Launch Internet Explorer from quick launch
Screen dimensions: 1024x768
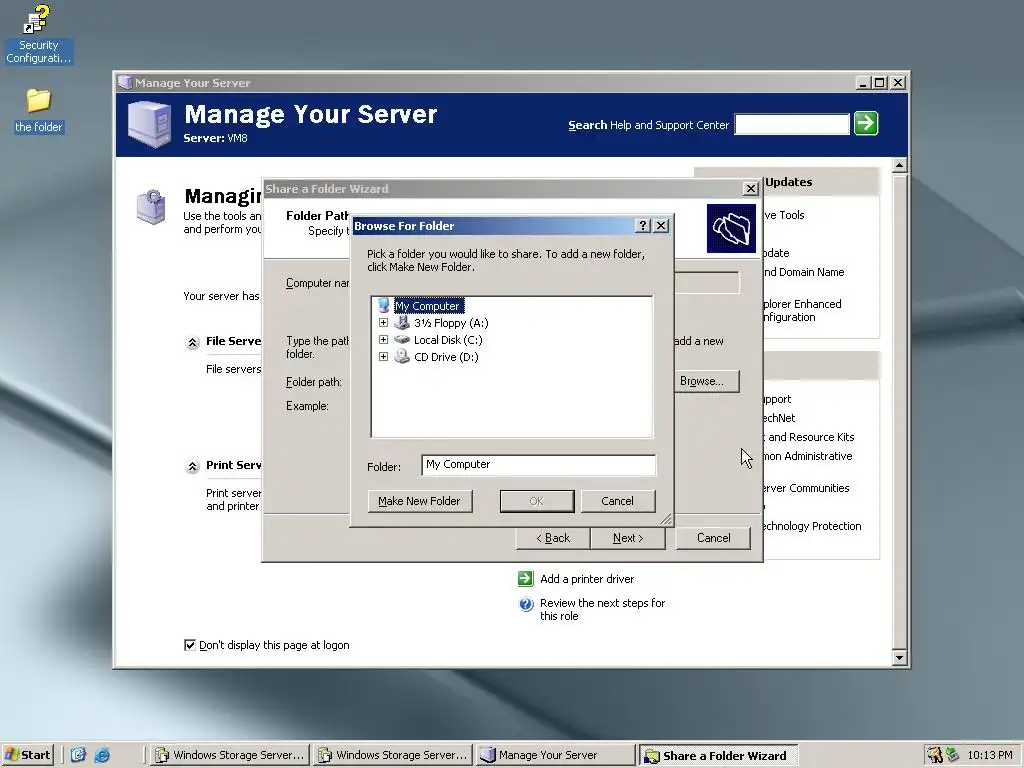(102, 755)
